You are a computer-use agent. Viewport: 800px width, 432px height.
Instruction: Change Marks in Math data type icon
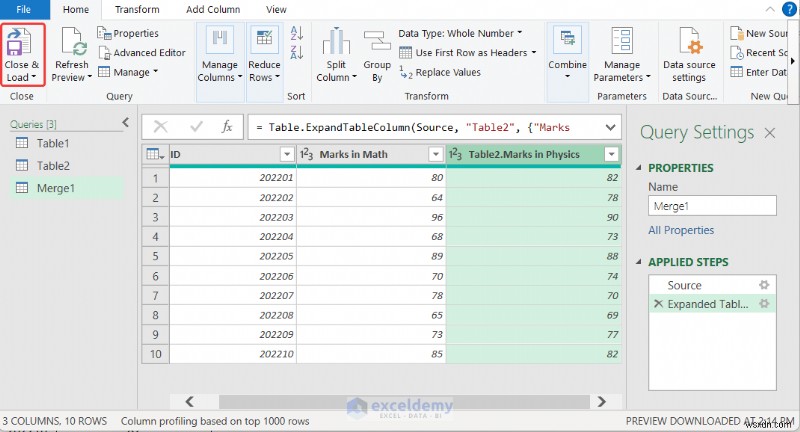click(307, 154)
